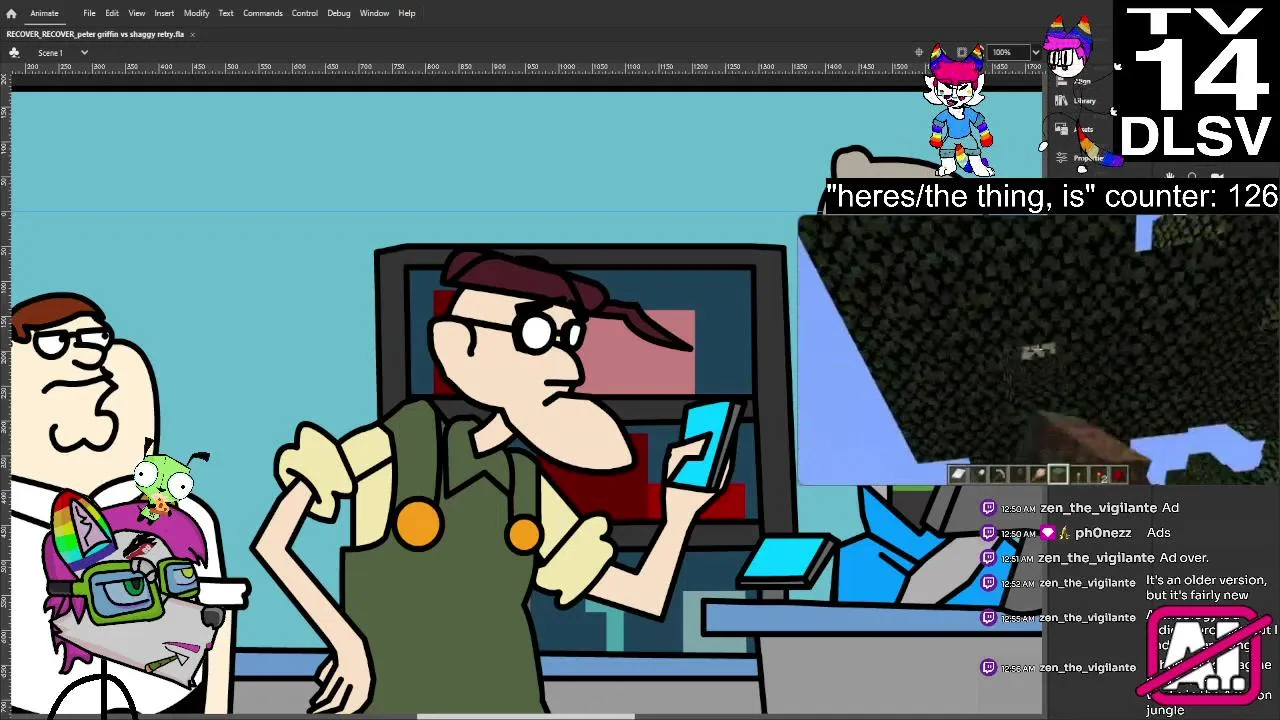The height and width of the screenshot is (720, 1280).
Task: Click zen_the_vigilante on the 'Ad over.' message
Action: 1096,558
